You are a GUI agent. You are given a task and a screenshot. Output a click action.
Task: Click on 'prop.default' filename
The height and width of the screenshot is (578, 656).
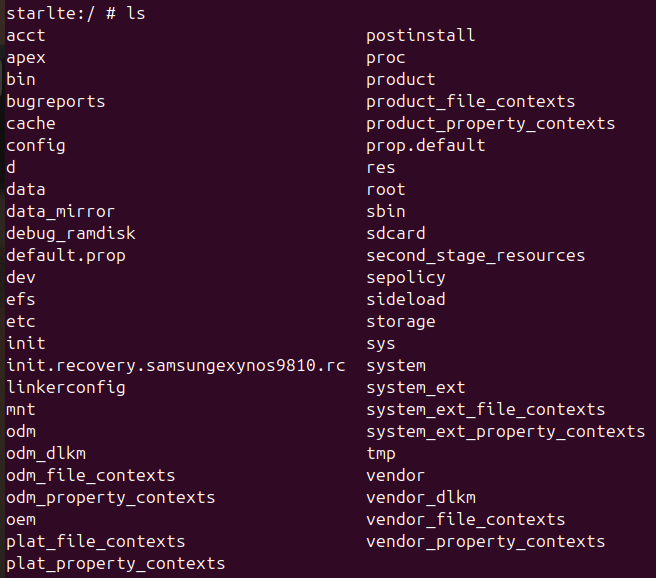[426, 146]
